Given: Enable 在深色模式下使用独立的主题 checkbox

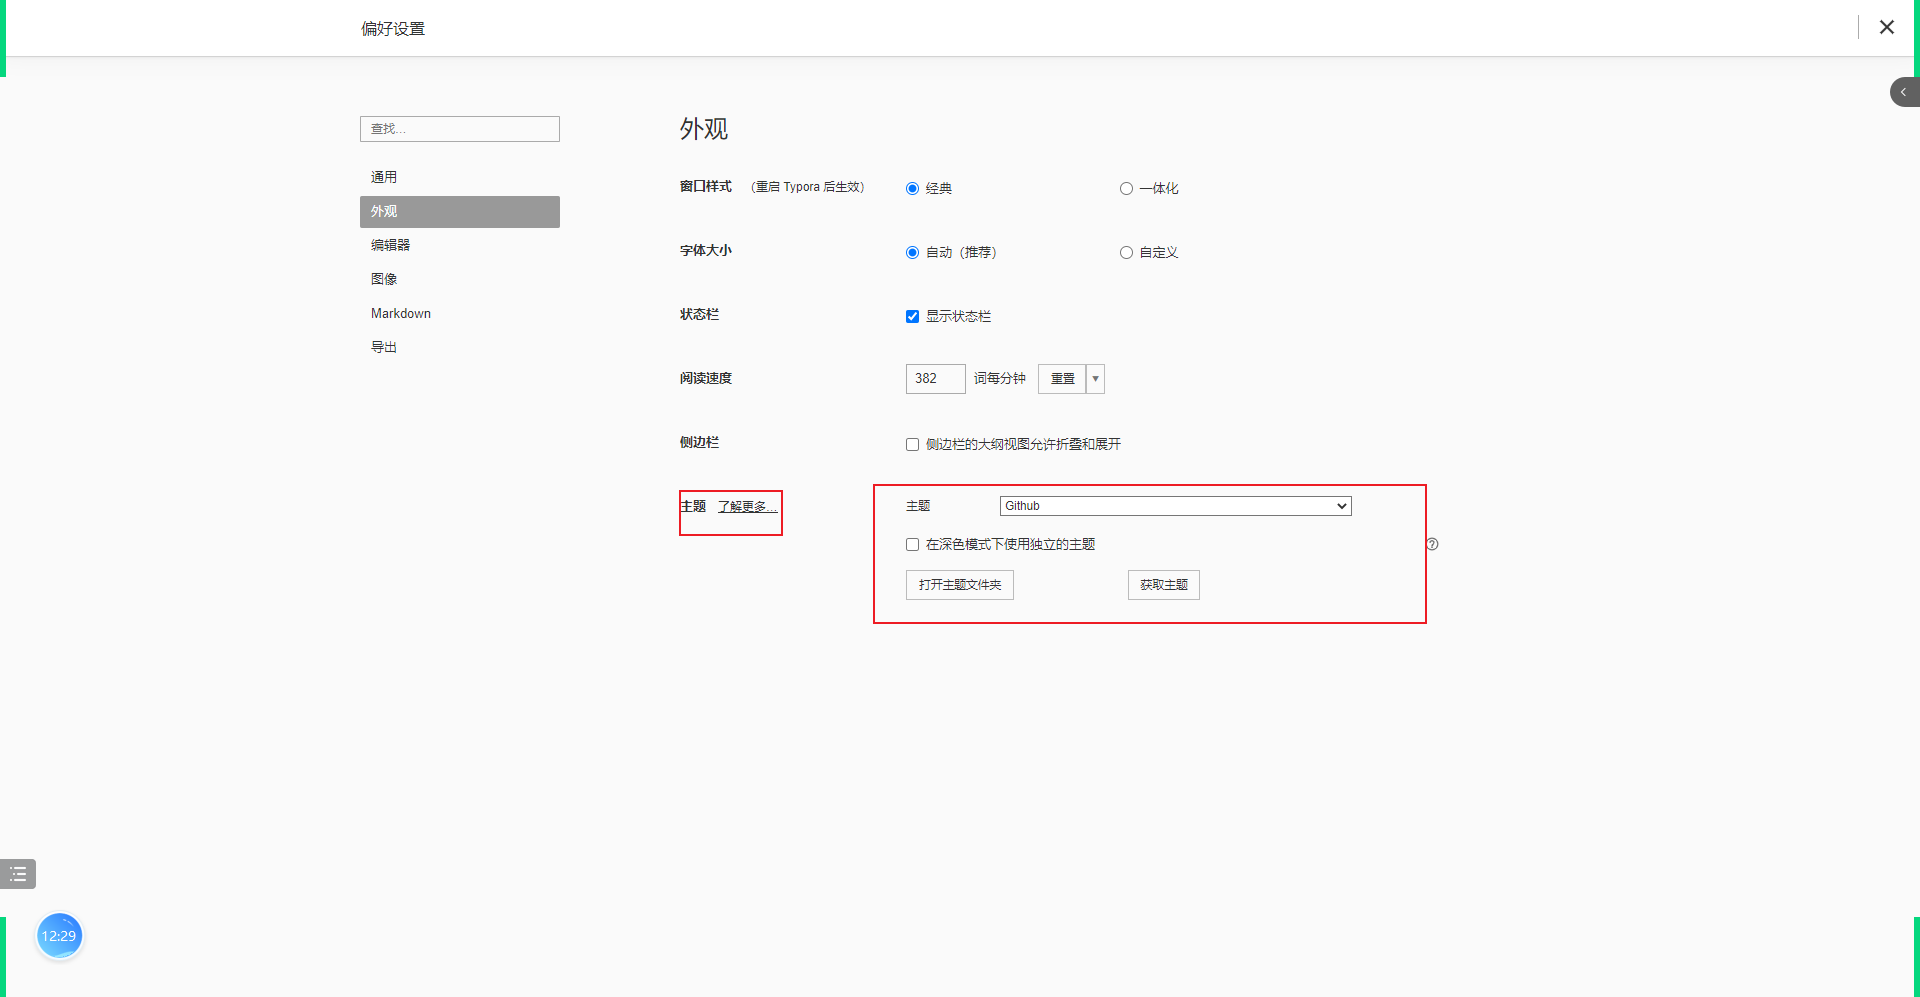Looking at the screenshot, I should [912, 545].
